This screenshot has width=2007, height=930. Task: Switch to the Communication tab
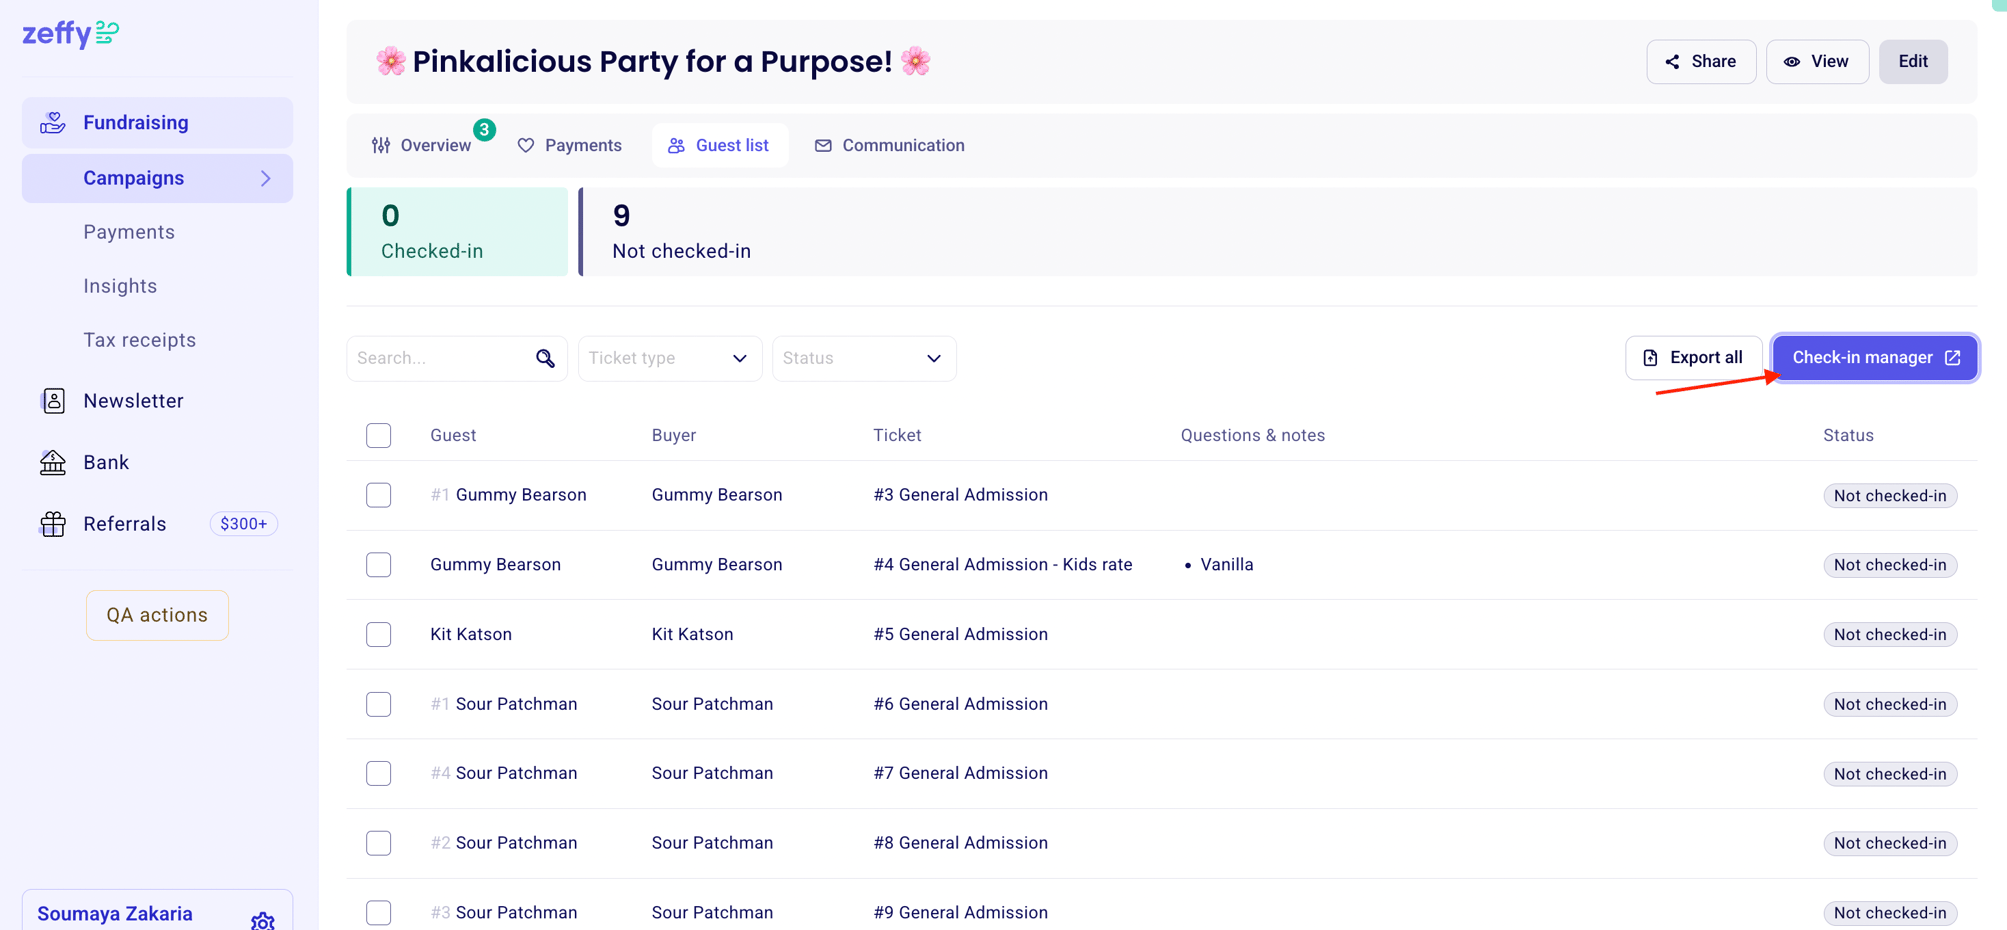tap(889, 146)
